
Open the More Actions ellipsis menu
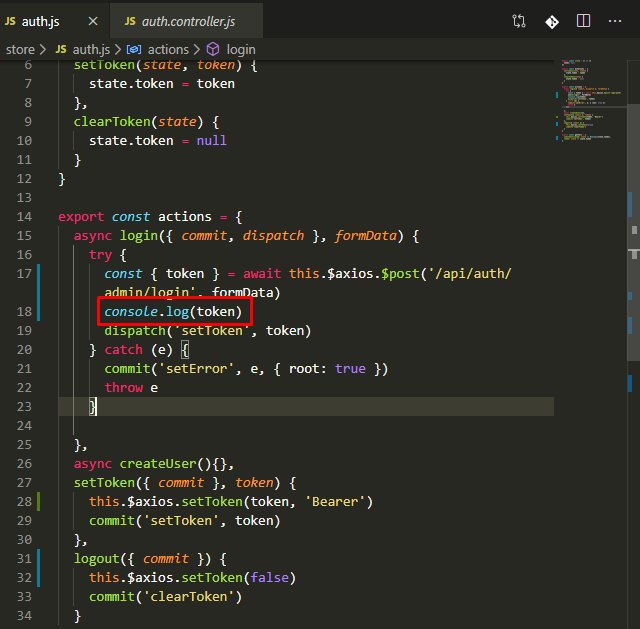point(615,21)
